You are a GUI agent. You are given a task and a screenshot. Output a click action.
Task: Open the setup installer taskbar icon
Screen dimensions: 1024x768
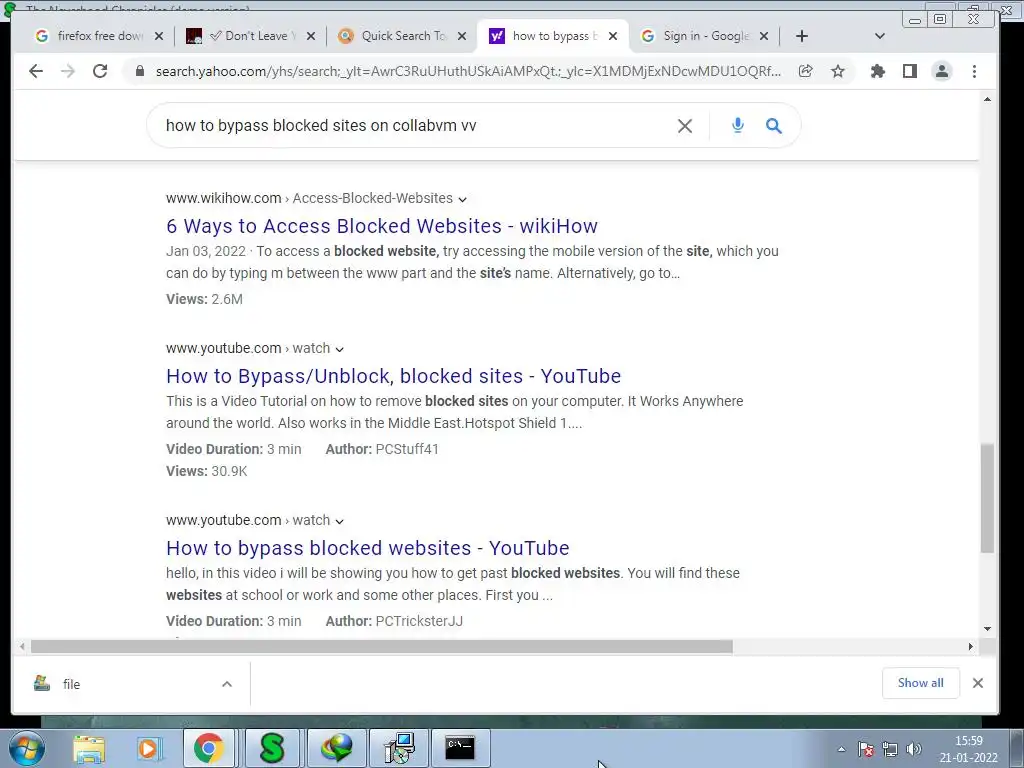399,748
